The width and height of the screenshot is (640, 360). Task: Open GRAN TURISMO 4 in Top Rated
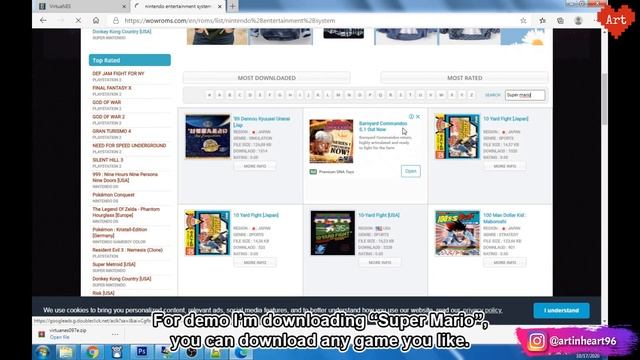112,131
